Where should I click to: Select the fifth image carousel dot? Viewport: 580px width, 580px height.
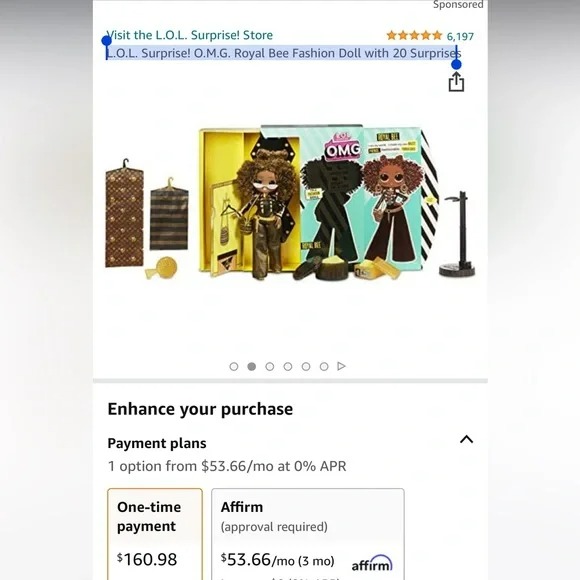(306, 366)
